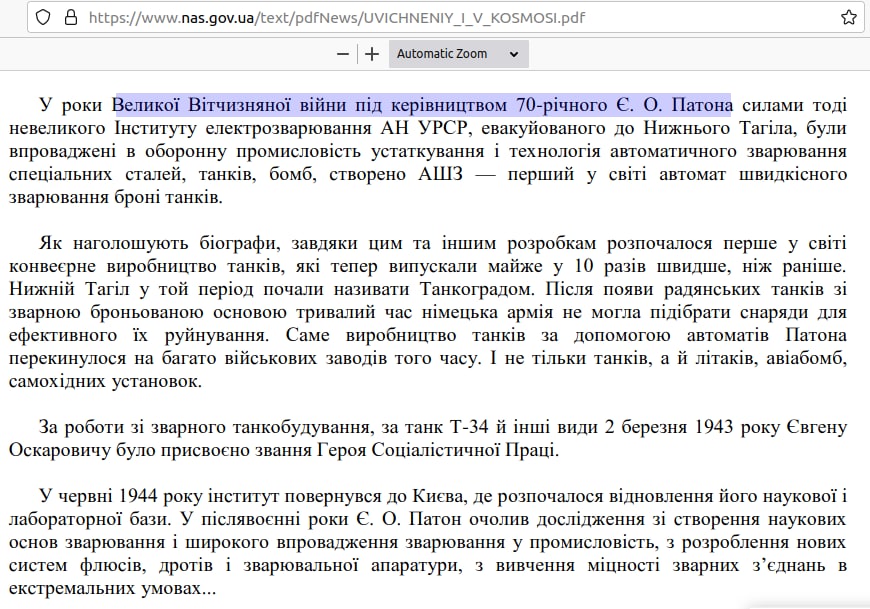The width and height of the screenshot is (870, 609).
Task: Click the date text '2 березня 1943'
Action: tap(669, 427)
